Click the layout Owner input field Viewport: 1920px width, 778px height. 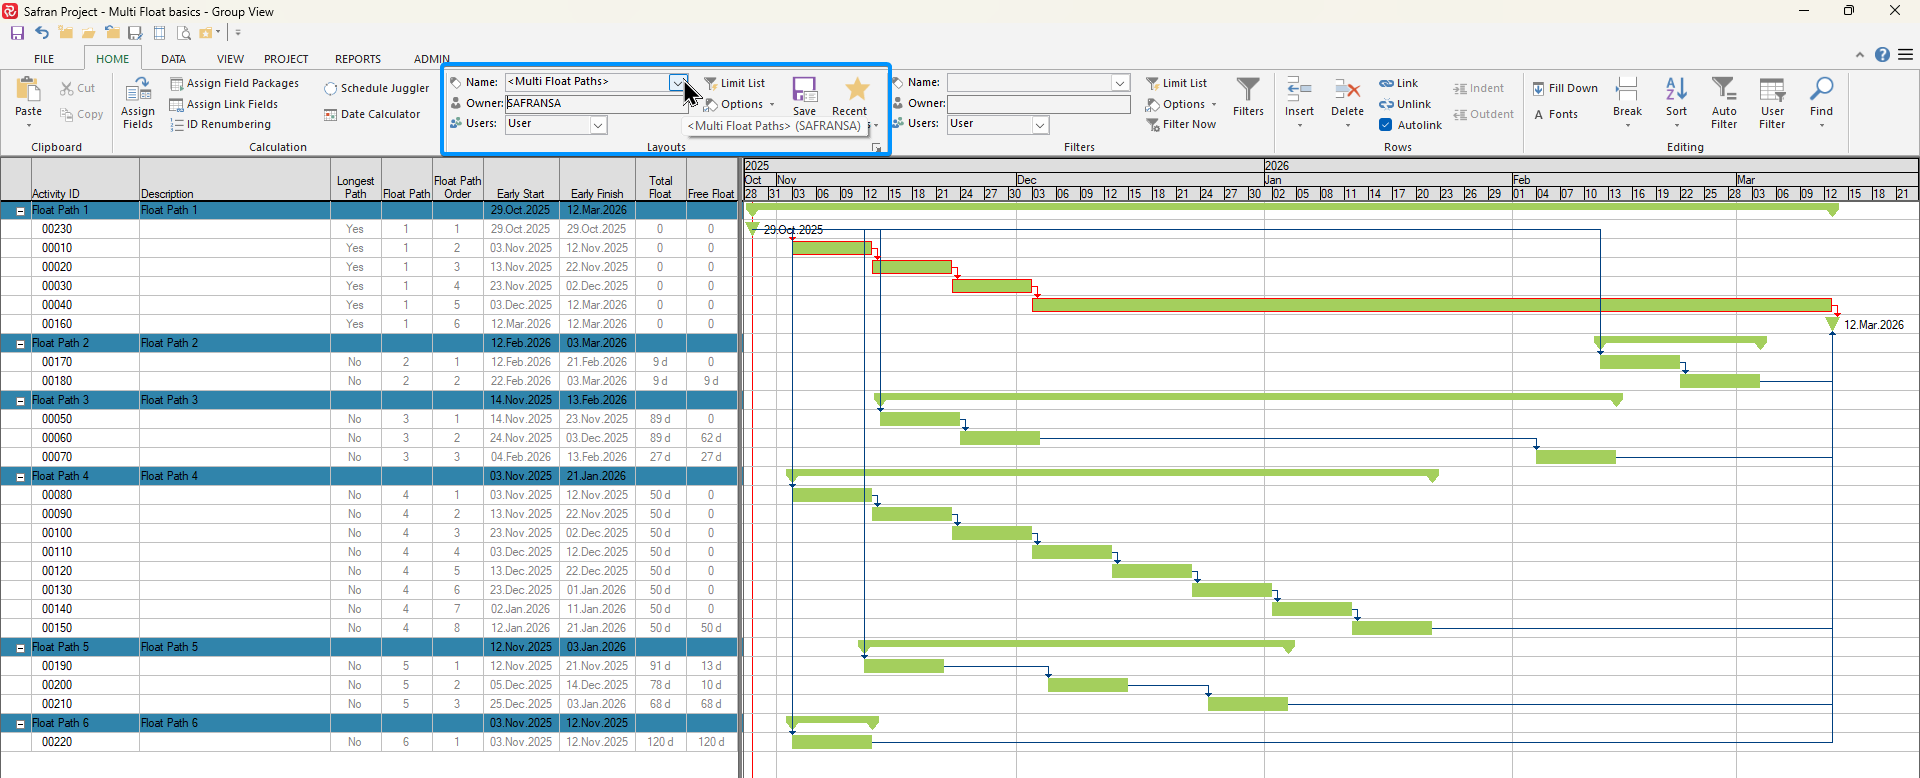(590, 103)
